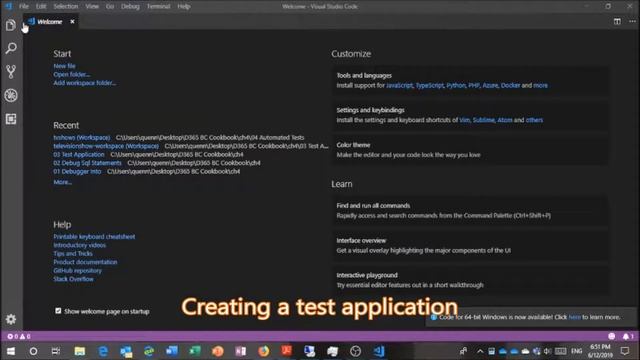Open GitHub repository link
The image size is (640, 360).
click(x=77, y=271)
